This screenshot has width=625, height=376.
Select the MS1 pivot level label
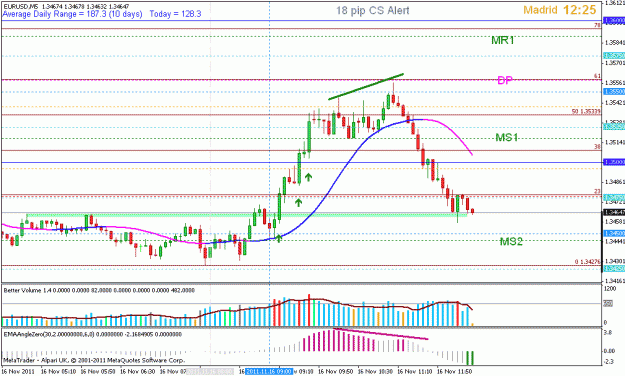pos(507,138)
